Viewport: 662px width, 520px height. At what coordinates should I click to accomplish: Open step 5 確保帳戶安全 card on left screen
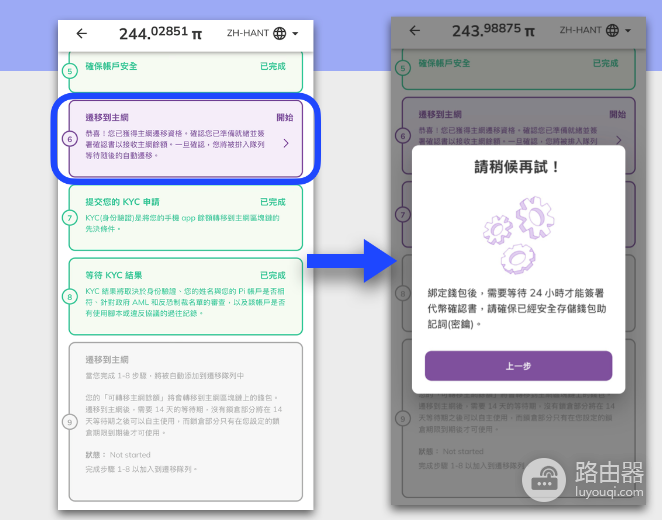186,72
